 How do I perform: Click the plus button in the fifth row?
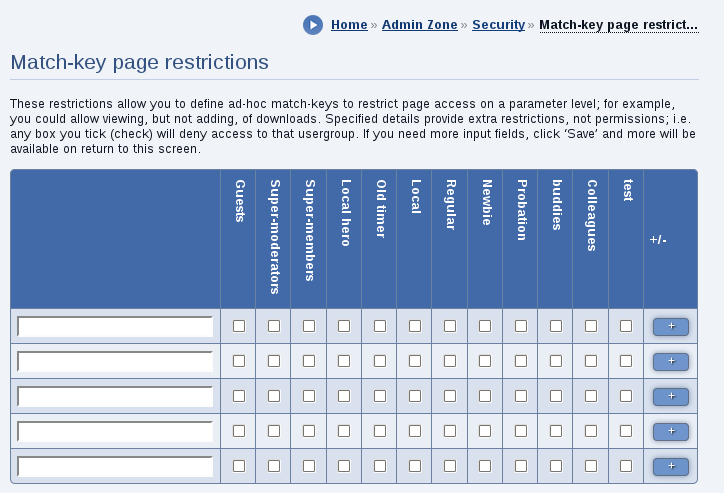click(671, 467)
